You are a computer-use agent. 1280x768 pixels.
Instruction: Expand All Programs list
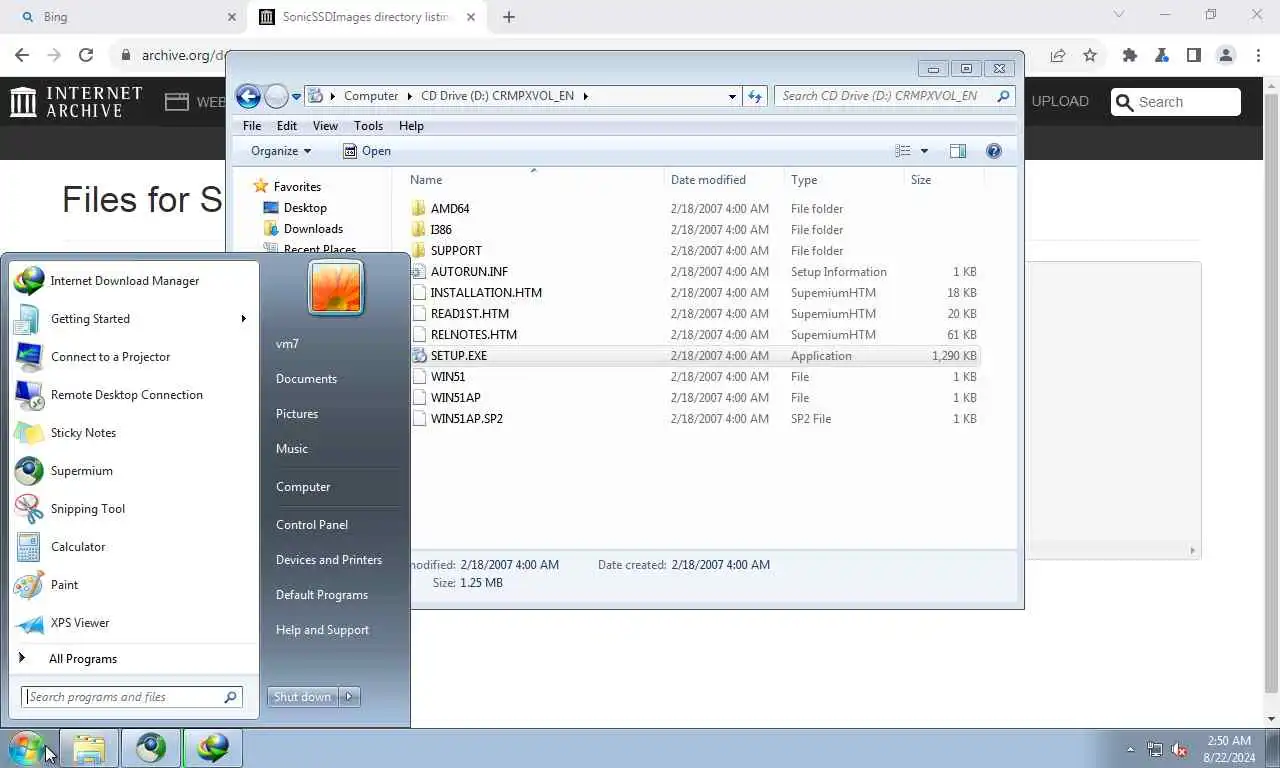(135, 659)
